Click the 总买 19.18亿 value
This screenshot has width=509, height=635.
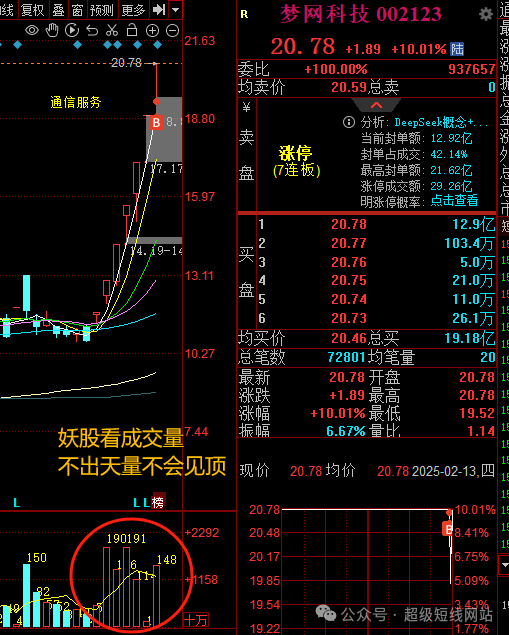coord(470,338)
